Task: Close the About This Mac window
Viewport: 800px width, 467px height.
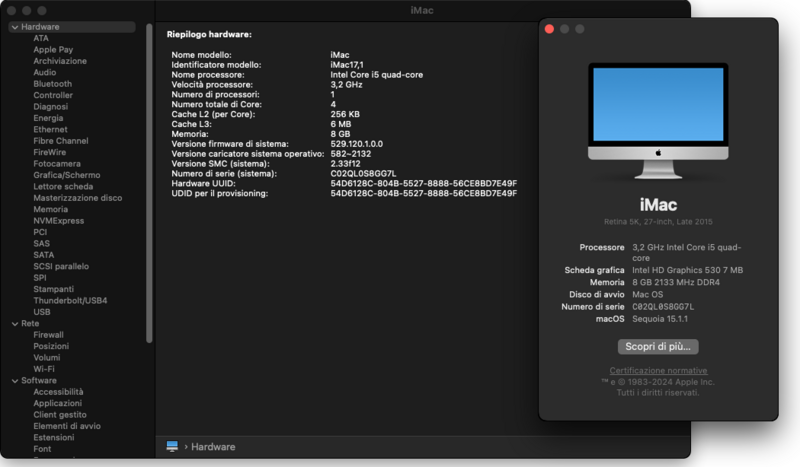Action: coord(549,29)
